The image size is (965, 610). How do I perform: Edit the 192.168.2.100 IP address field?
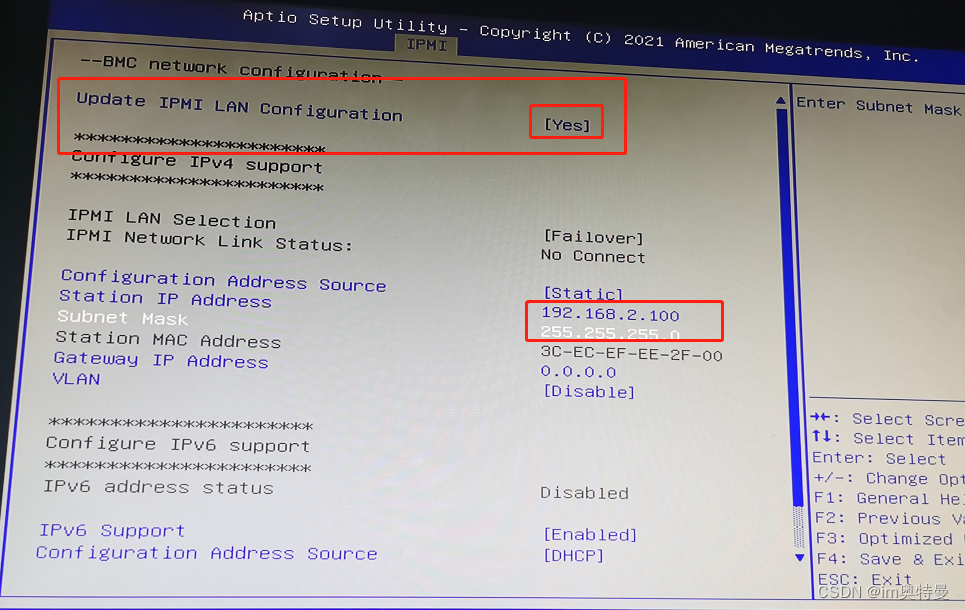[610, 315]
